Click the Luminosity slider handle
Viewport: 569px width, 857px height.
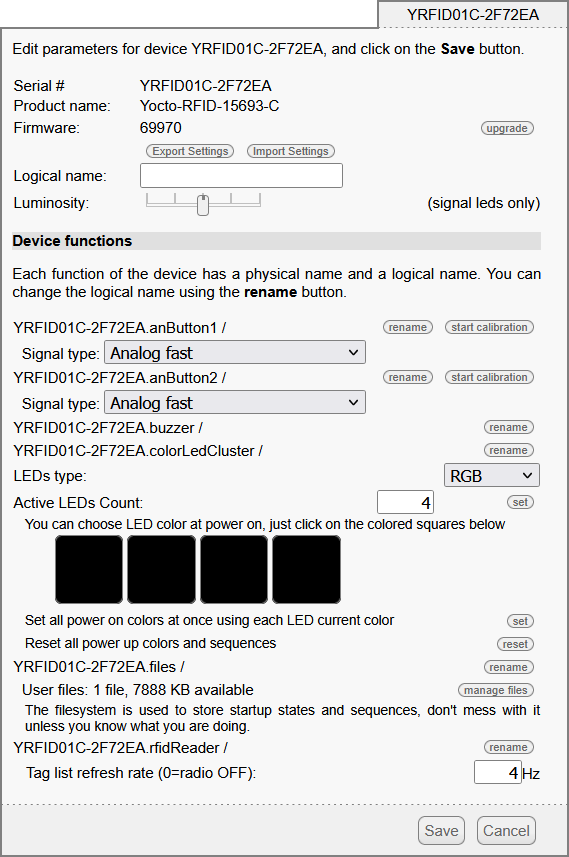coord(203,205)
